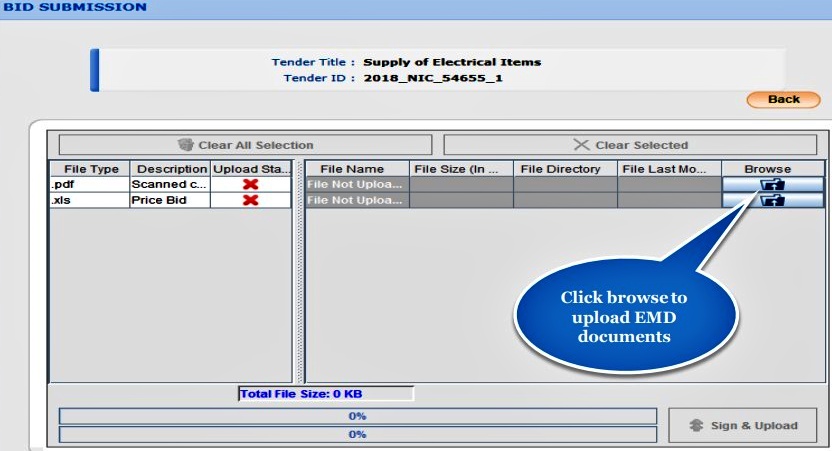The width and height of the screenshot is (832, 451).
Task: Click the red X upload status for Price Bid
Action: 251,201
